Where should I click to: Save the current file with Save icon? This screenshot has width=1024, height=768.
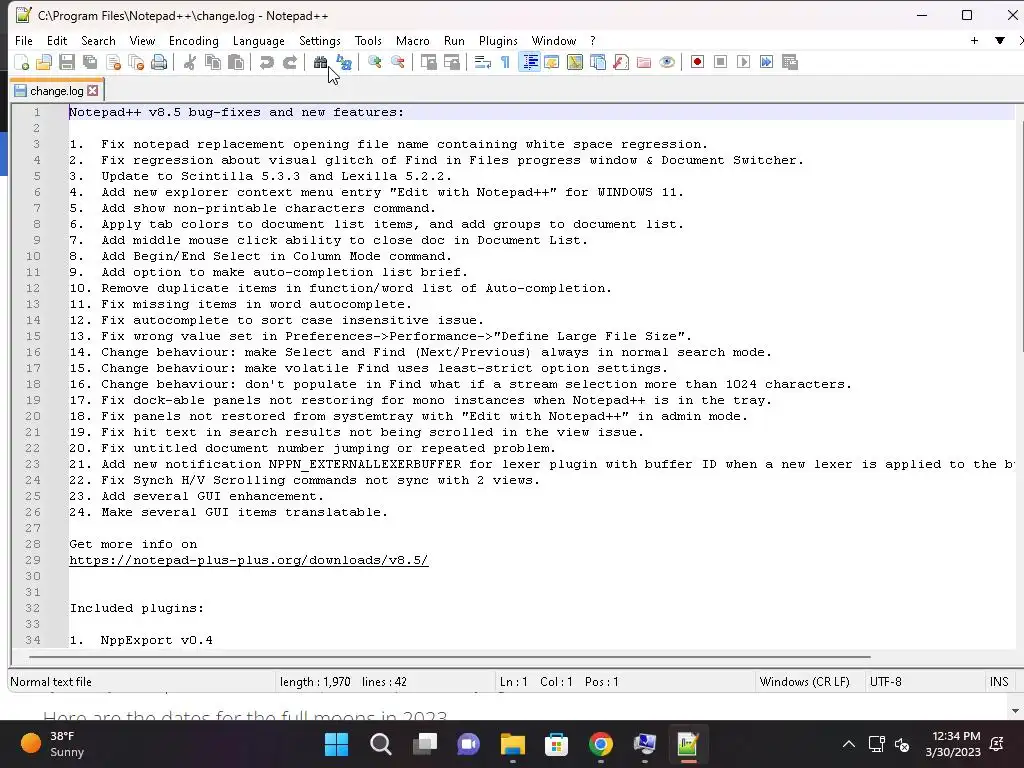(x=67, y=63)
